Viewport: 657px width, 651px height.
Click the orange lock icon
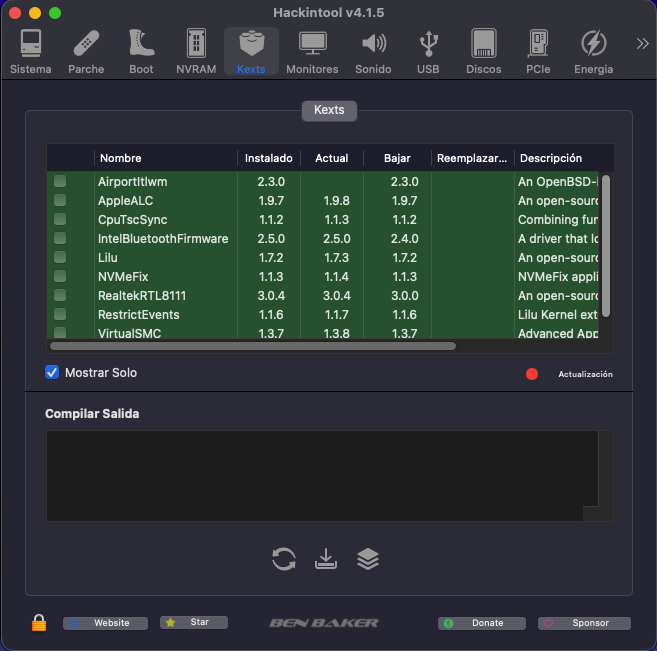39,623
